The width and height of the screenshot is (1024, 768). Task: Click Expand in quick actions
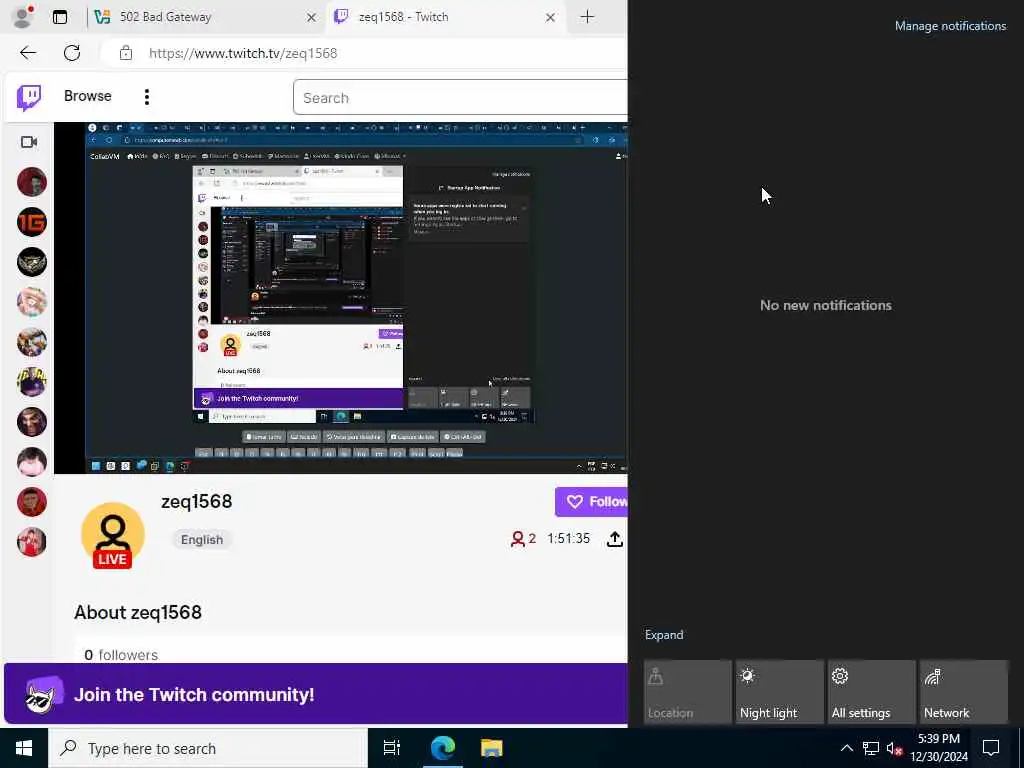(x=664, y=635)
